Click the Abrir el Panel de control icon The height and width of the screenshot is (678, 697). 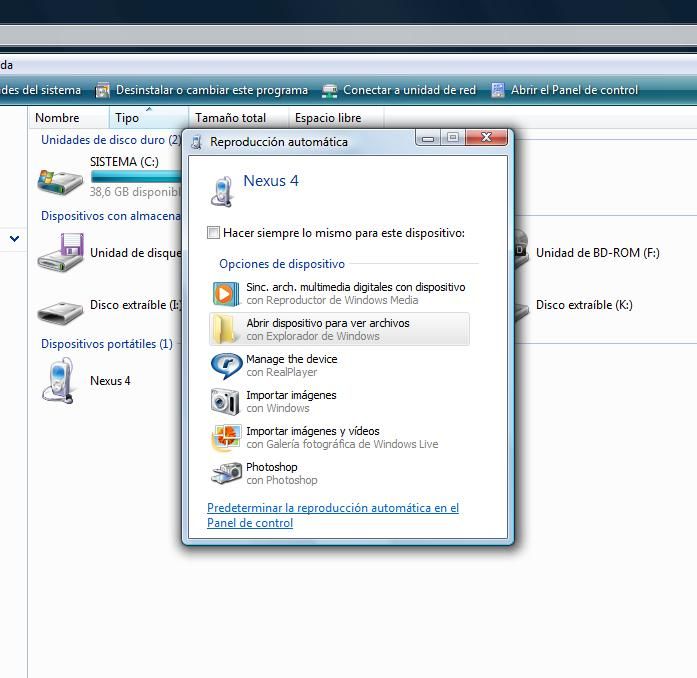tap(498, 90)
